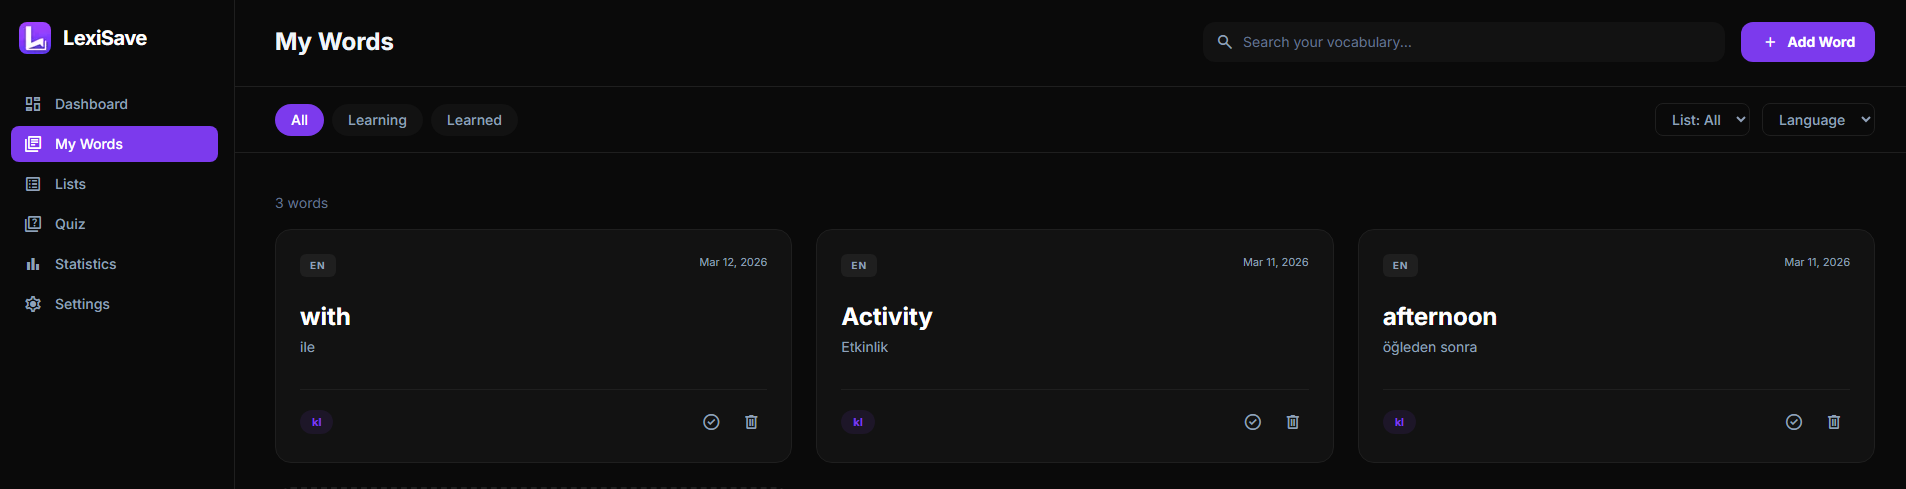1906x489 pixels.
Task: Mark "with" as learned via checkmark
Action: coord(711,422)
